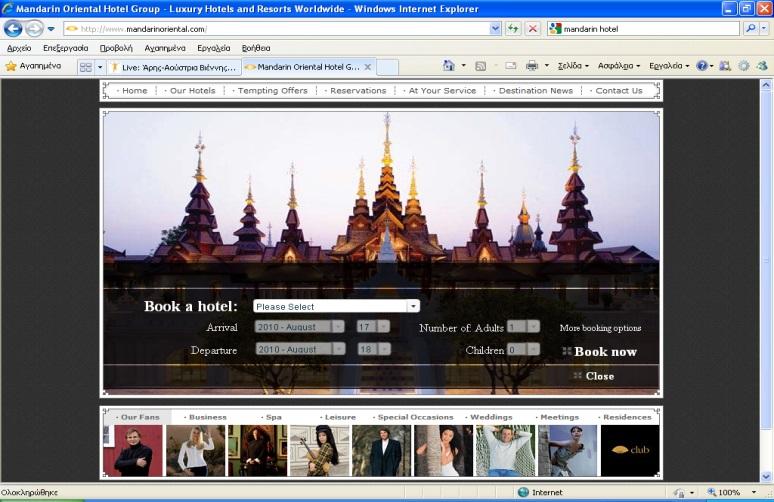
Task: Click the browser Back arrow button
Action: [13, 29]
